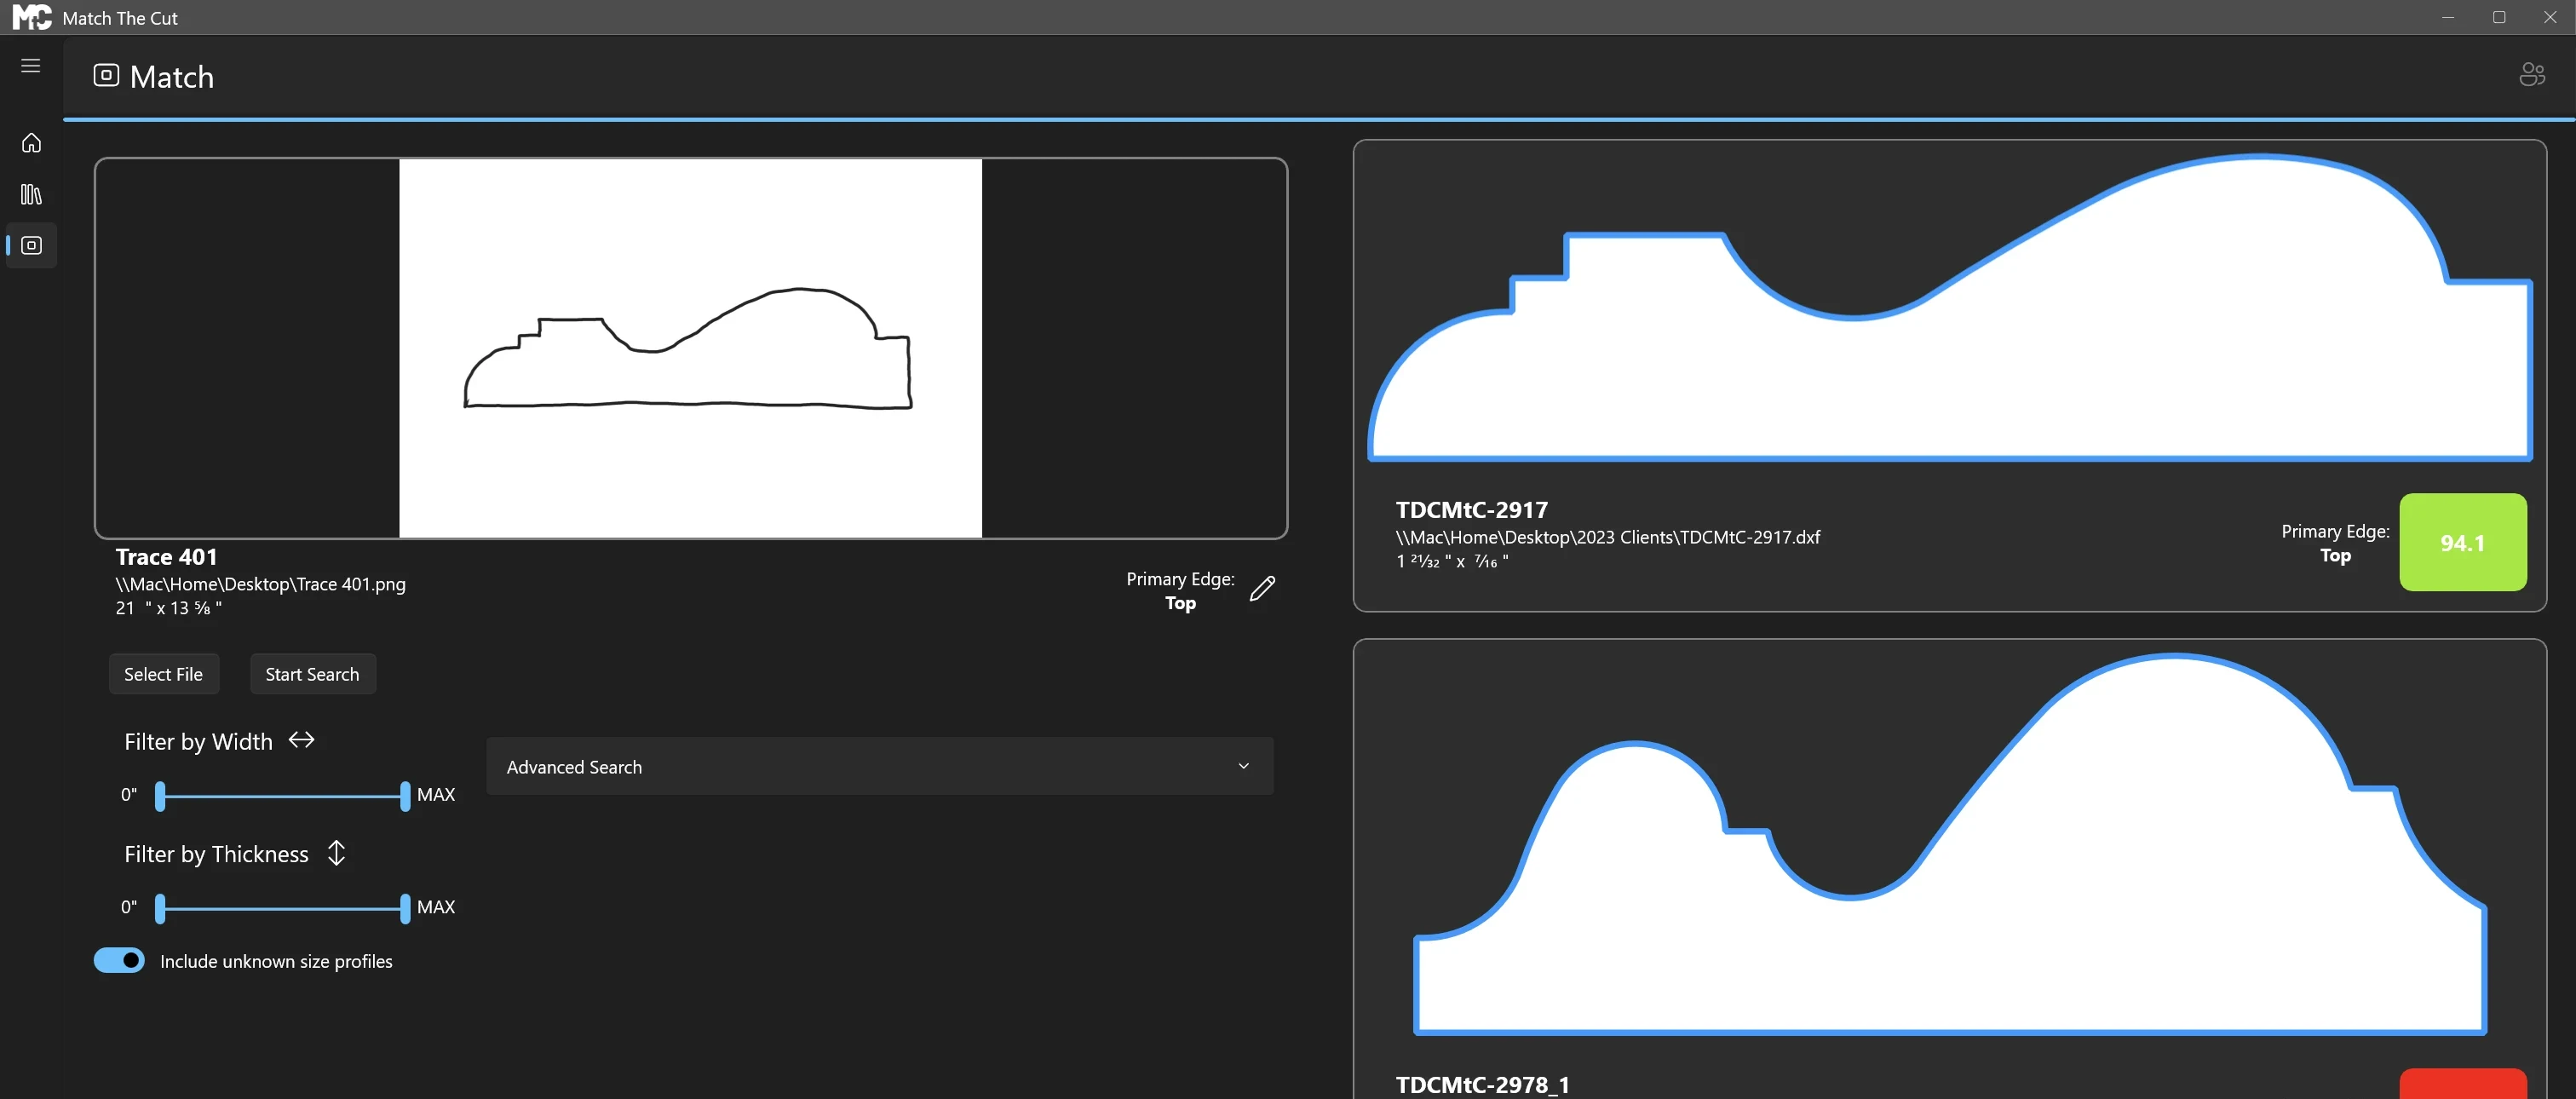Click the Start Search button
This screenshot has width=2576, height=1099.
(x=312, y=674)
